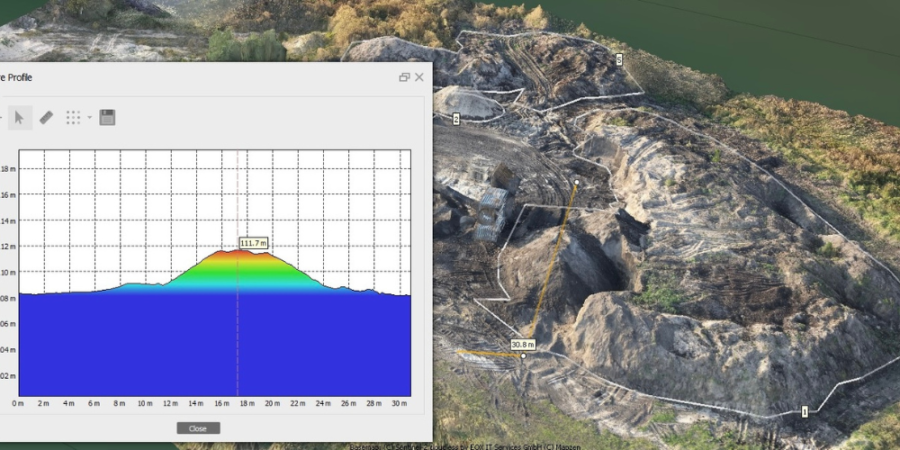Click the blue base area of the chart

coord(215,345)
